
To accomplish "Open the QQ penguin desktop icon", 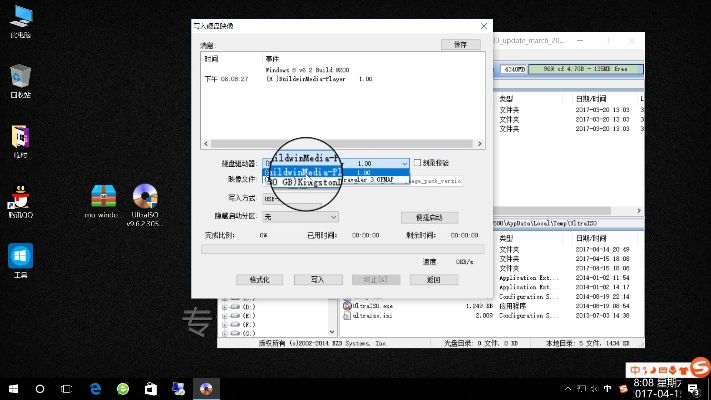I will (20, 197).
